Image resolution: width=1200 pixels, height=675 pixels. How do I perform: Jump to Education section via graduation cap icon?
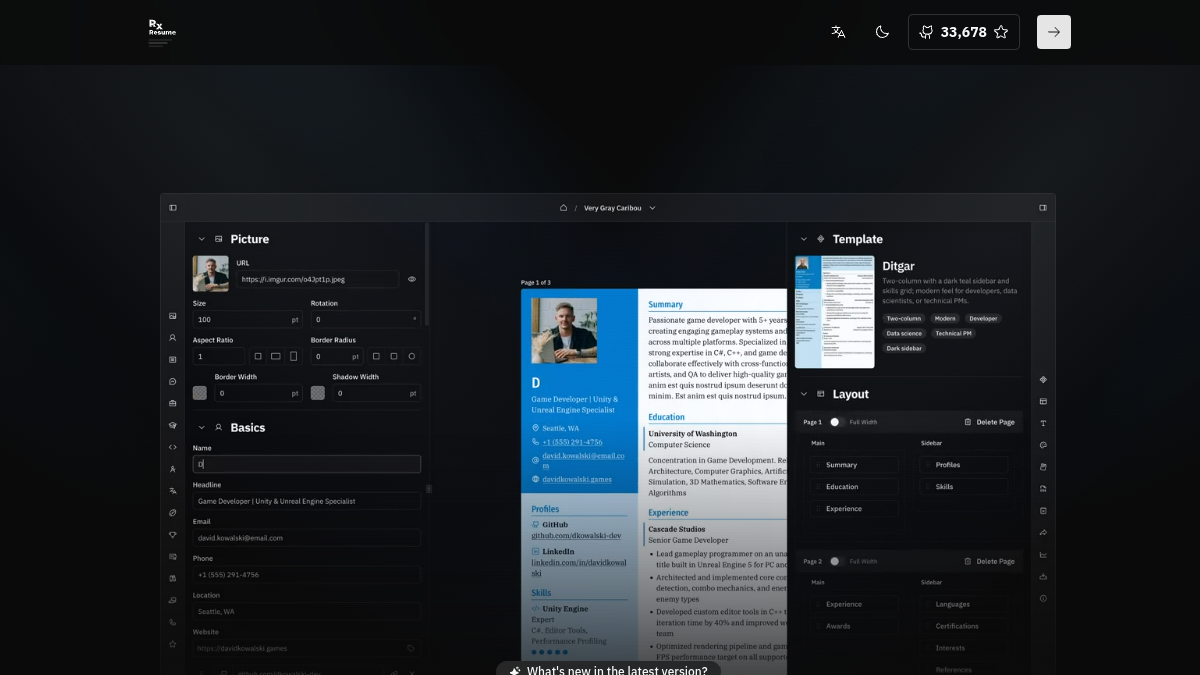click(x=173, y=425)
